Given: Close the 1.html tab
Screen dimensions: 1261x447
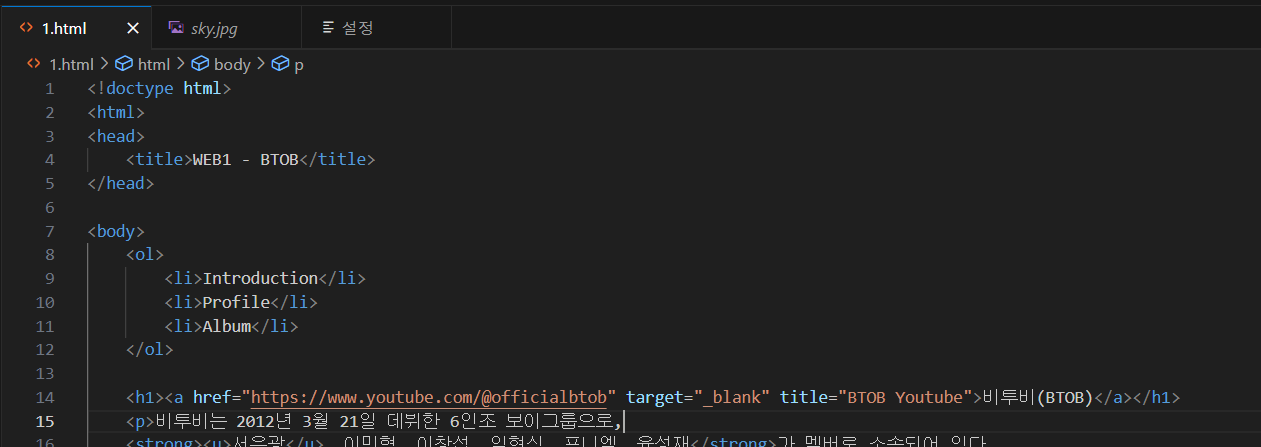Looking at the screenshot, I should click(x=132, y=28).
